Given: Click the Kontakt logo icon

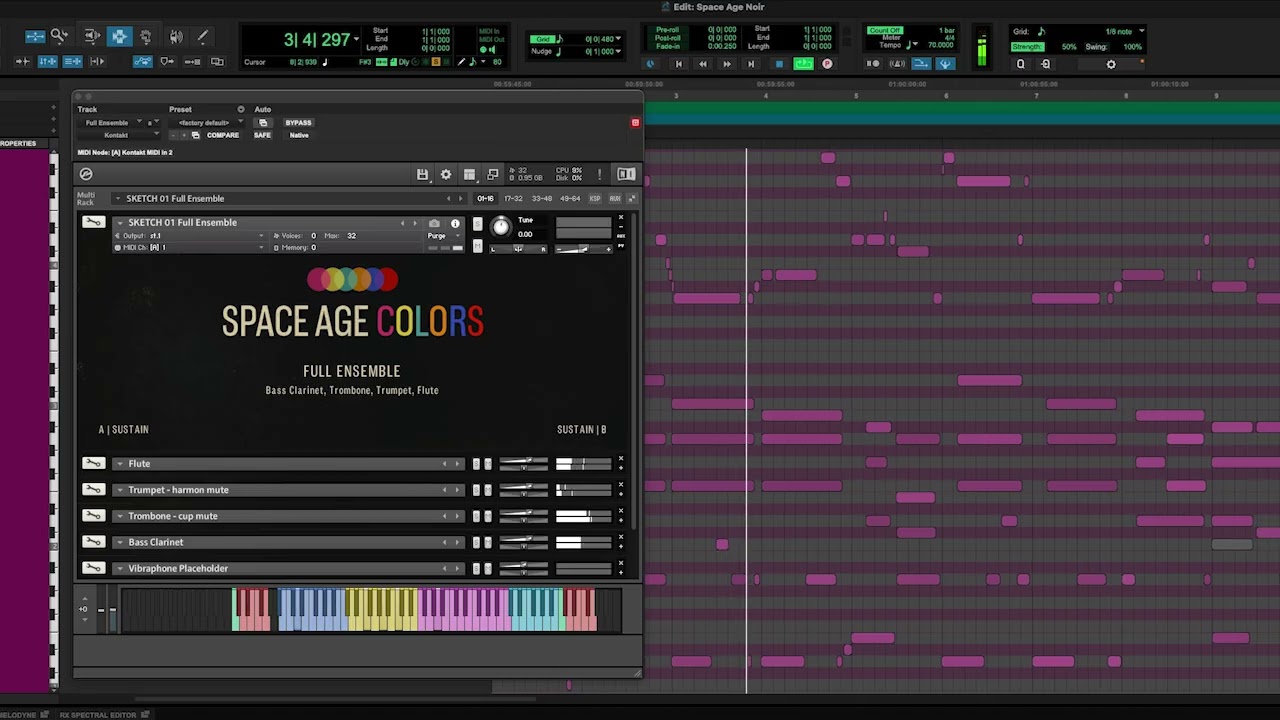Looking at the screenshot, I should click(86, 174).
